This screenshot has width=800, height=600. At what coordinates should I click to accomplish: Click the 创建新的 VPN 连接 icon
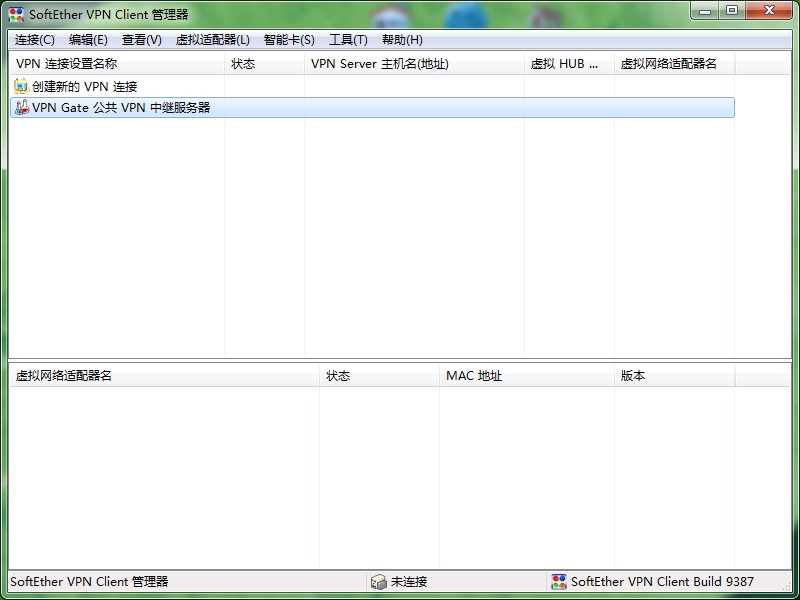[x=21, y=86]
